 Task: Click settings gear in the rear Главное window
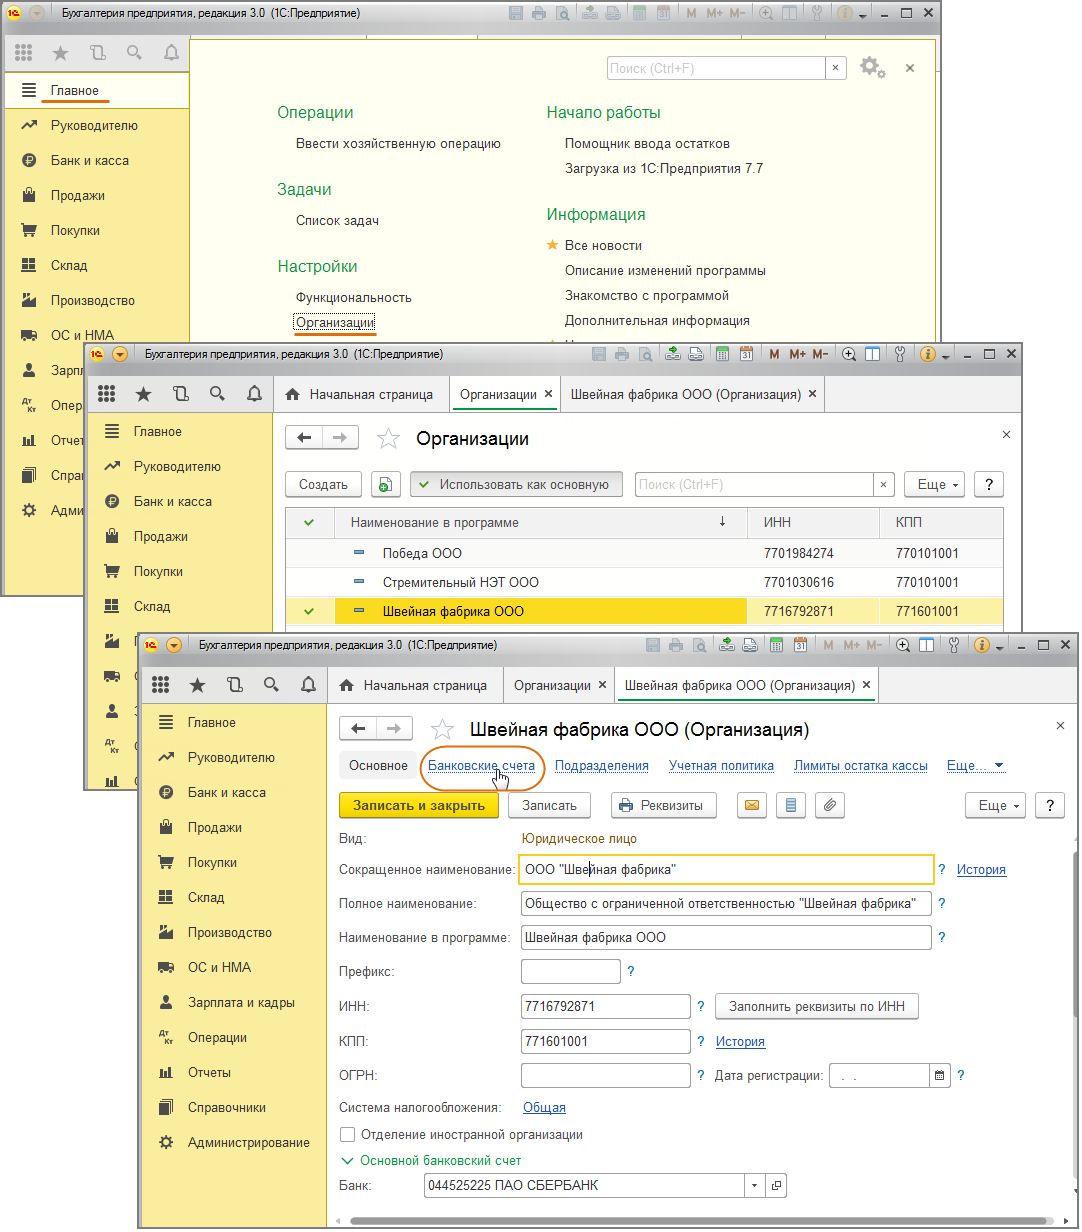[x=872, y=67]
